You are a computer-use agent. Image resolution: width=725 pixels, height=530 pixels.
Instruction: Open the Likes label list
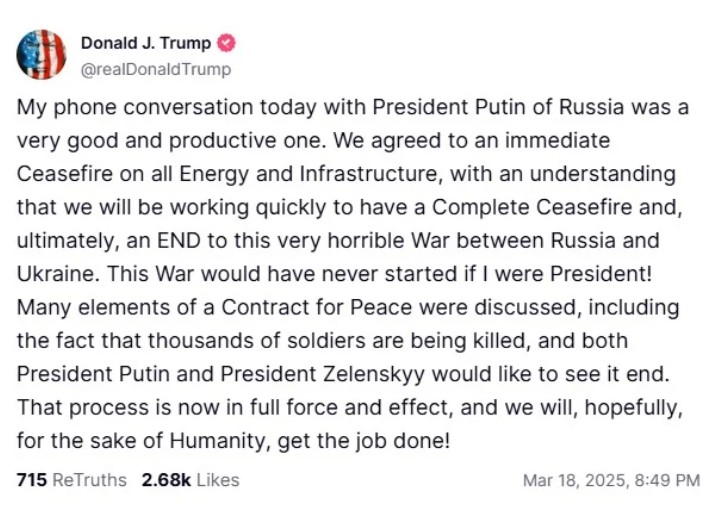coord(218,480)
